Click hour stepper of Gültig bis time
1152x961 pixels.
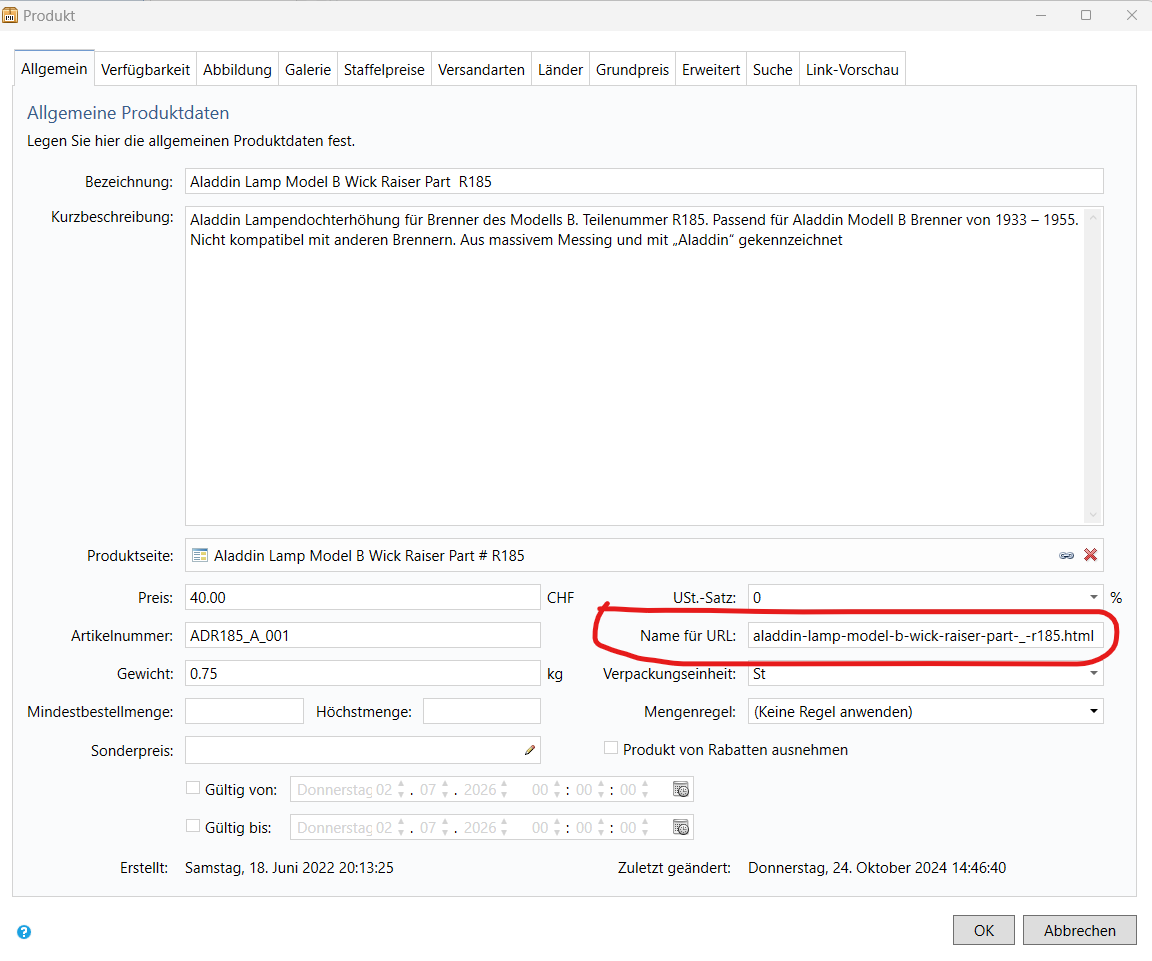click(x=557, y=828)
